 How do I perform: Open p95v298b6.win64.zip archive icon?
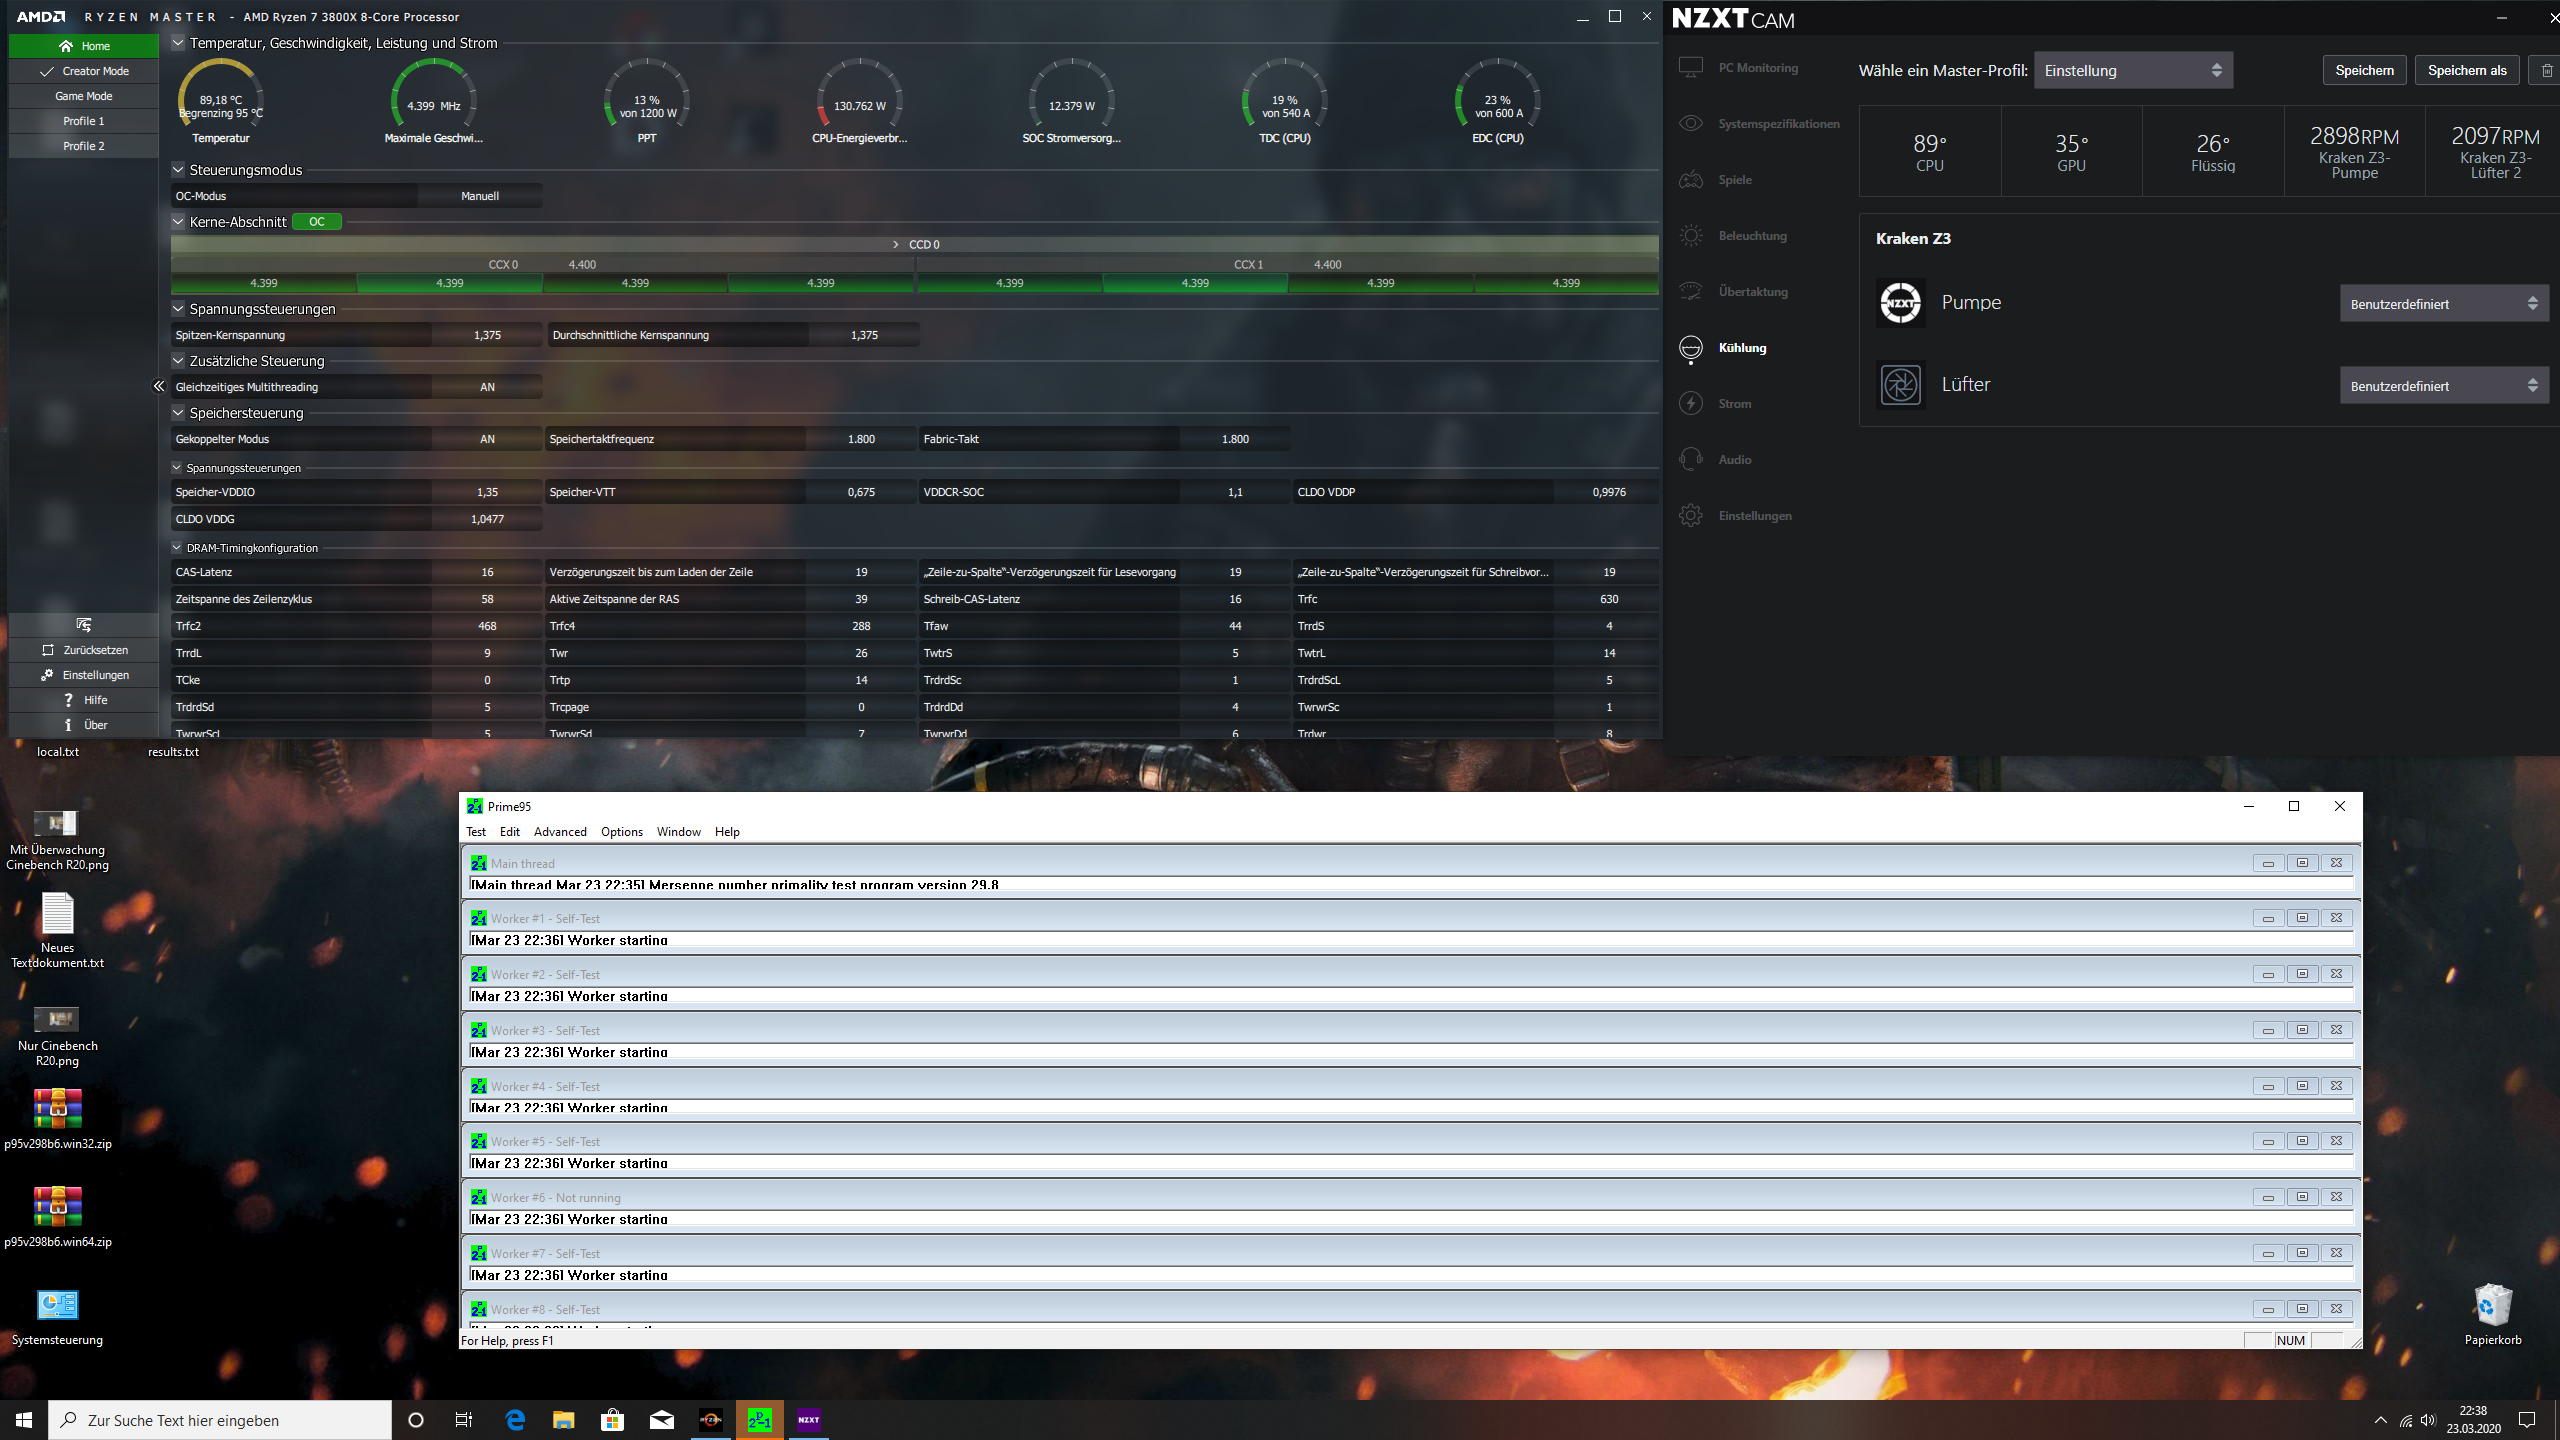pyautogui.click(x=57, y=1207)
